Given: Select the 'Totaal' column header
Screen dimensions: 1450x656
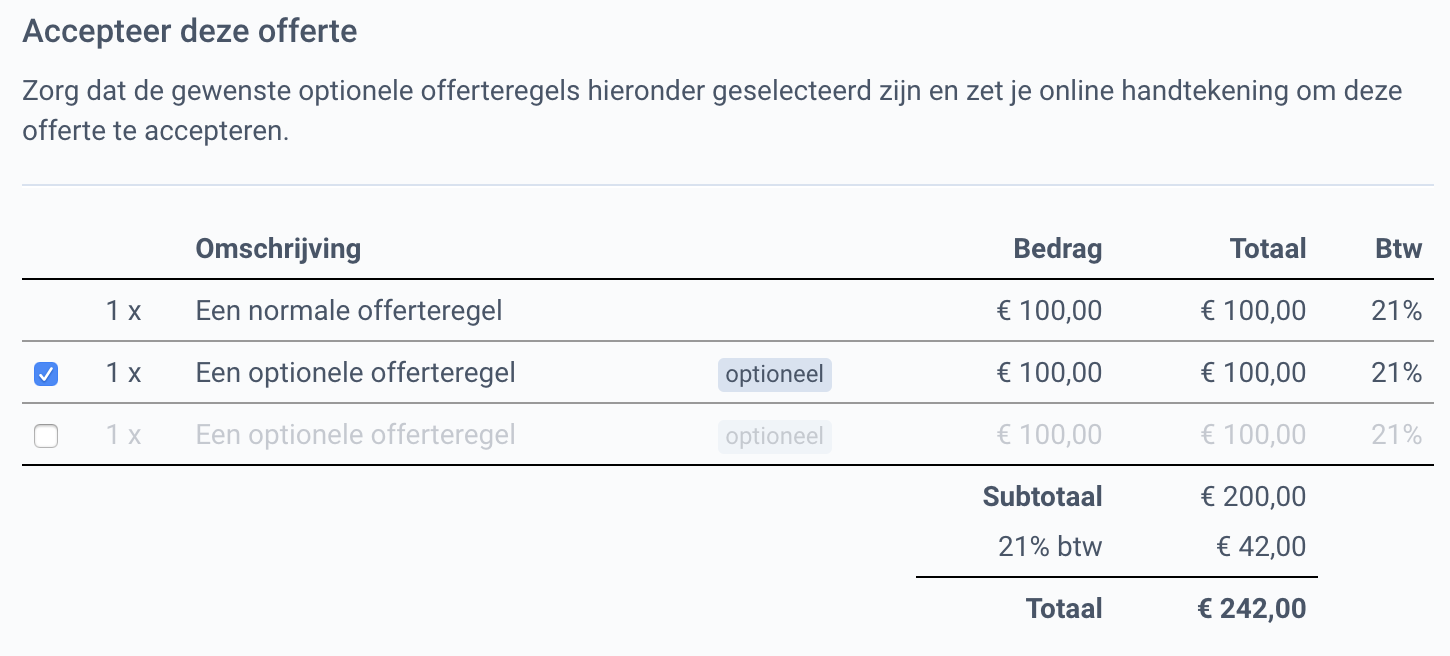Looking at the screenshot, I should 1267,248.
